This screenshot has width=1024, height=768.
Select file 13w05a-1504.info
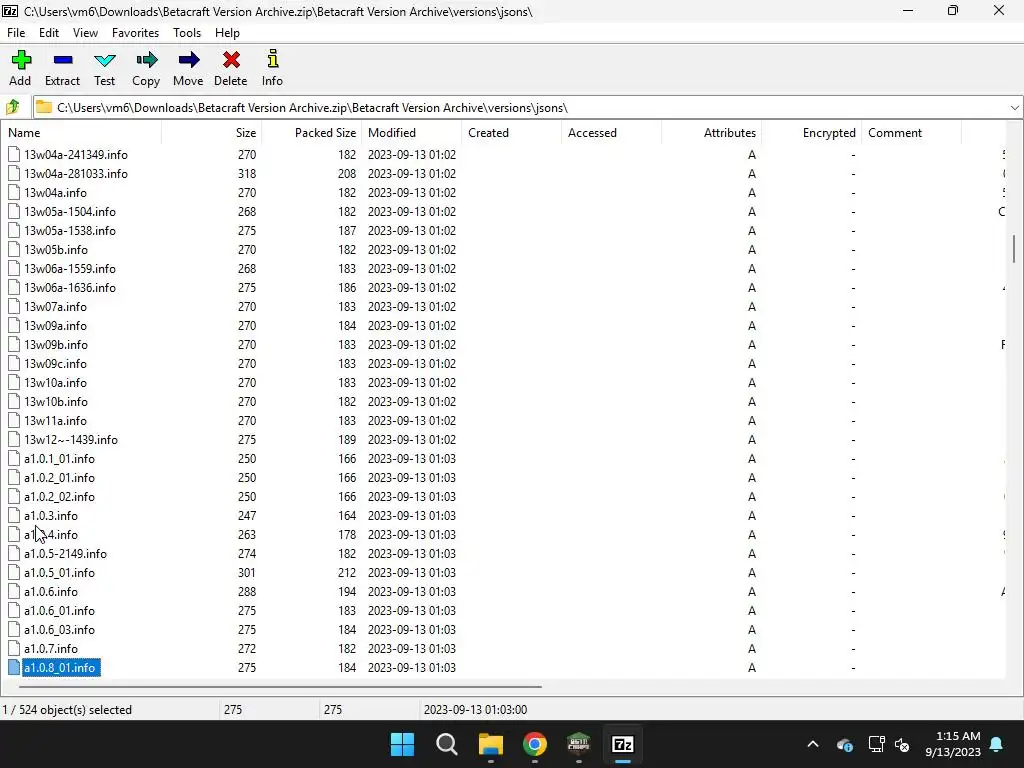click(70, 212)
